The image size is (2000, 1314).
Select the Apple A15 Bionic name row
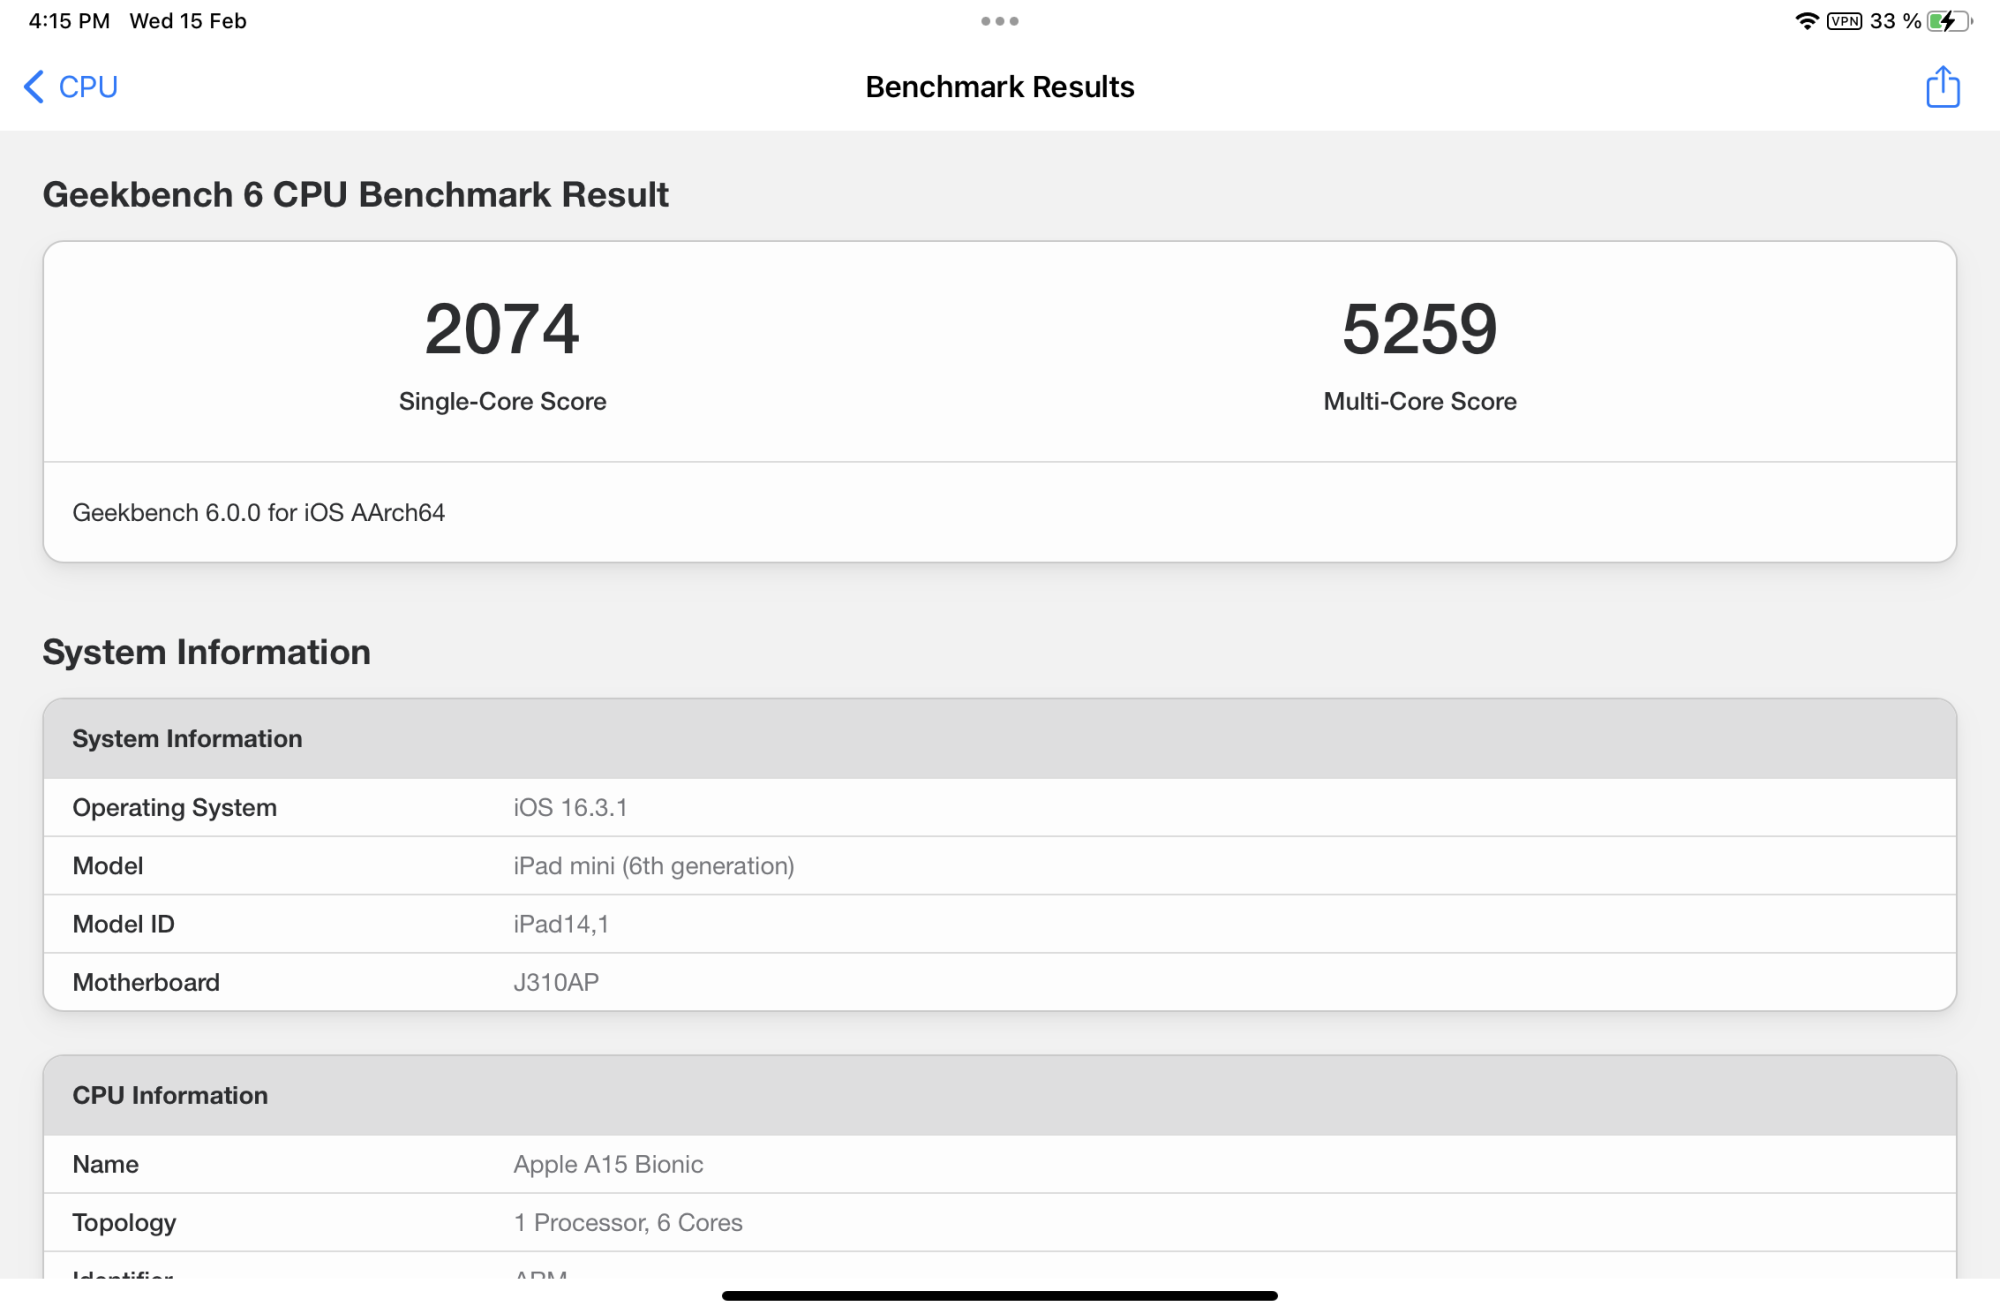coord(999,1164)
